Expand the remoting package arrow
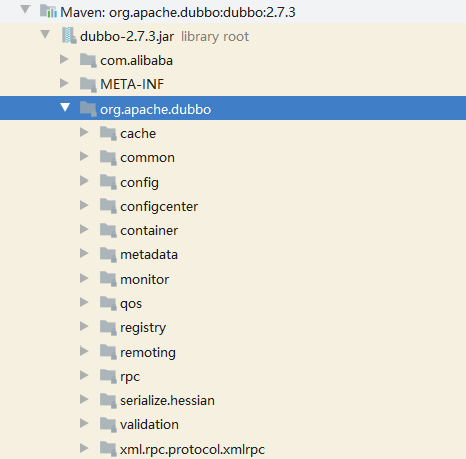The width and height of the screenshot is (466, 459). point(84,351)
